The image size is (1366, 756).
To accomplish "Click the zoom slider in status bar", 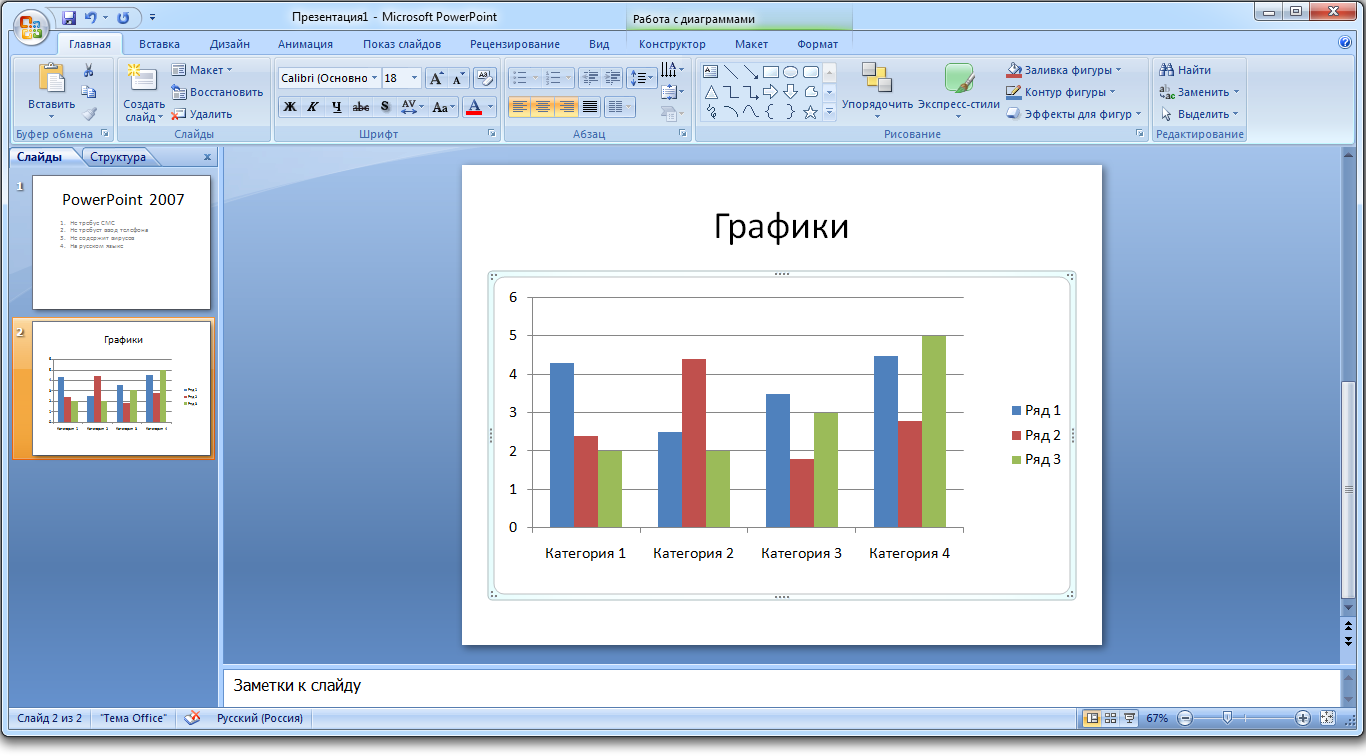I will pyautogui.click(x=1227, y=718).
